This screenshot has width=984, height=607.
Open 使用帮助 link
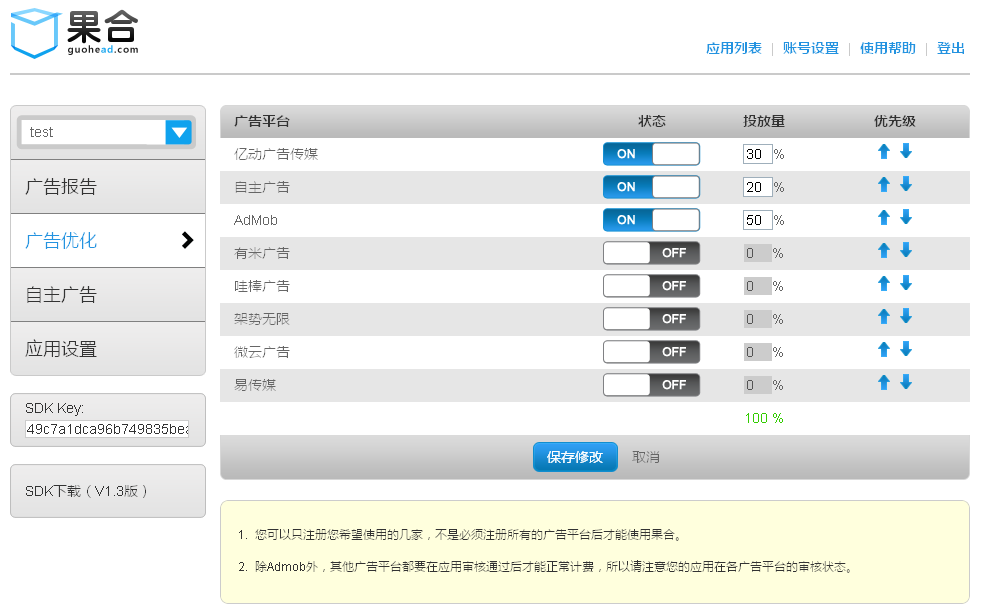[887, 48]
